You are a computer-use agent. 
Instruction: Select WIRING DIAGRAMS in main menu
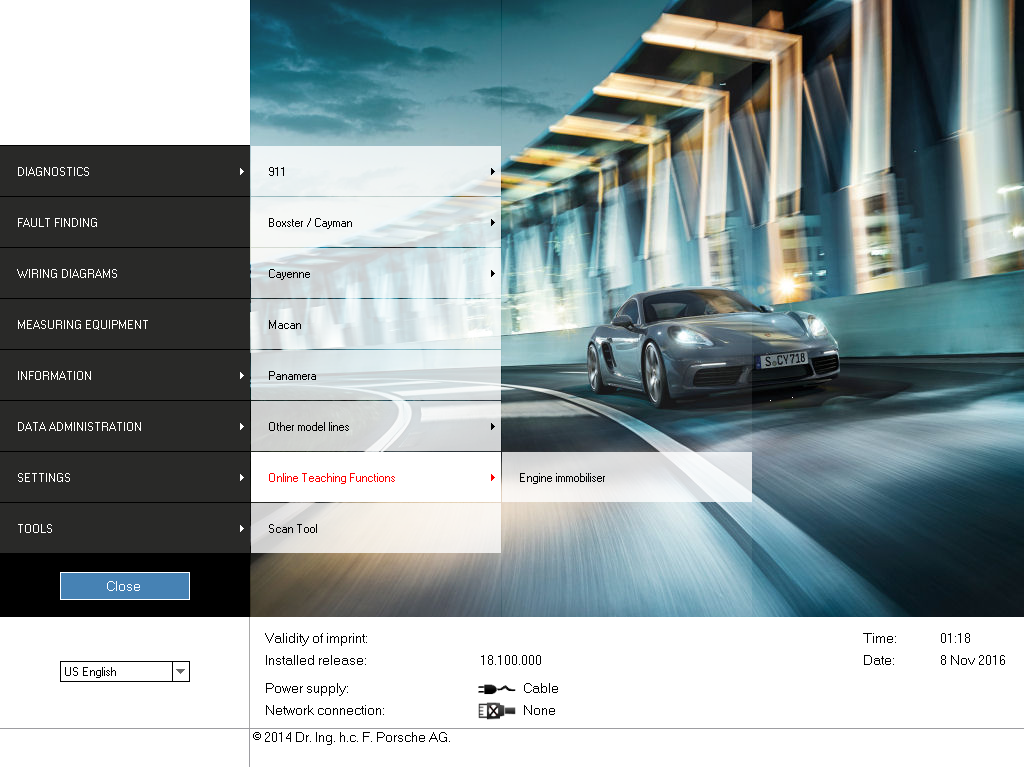125,273
